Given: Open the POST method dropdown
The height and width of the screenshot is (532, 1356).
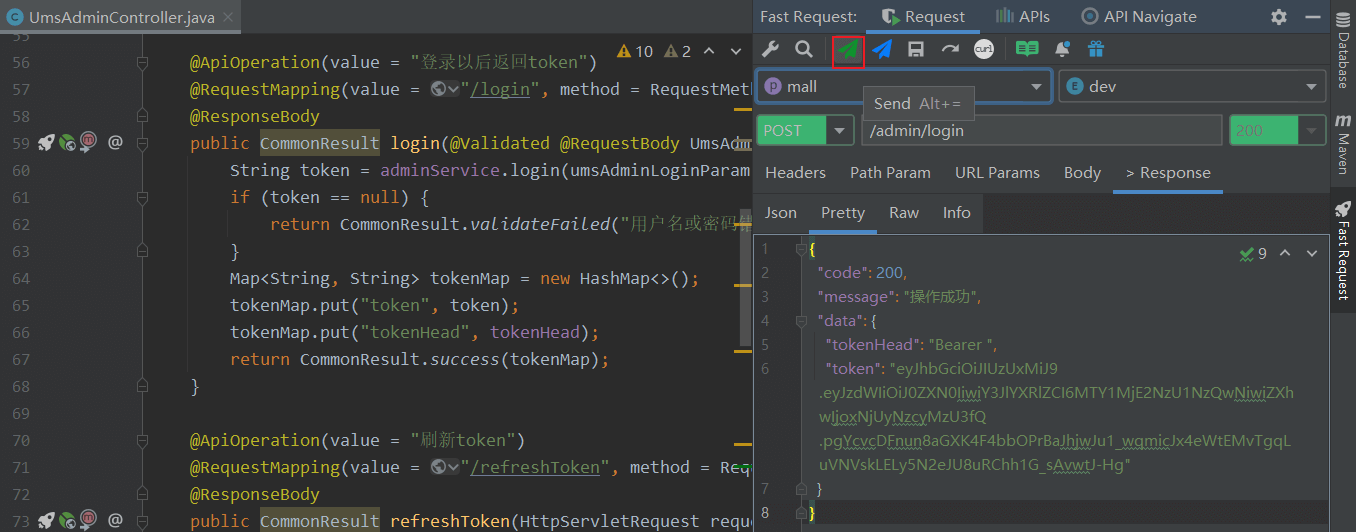Looking at the screenshot, I should click(x=841, y=131).
